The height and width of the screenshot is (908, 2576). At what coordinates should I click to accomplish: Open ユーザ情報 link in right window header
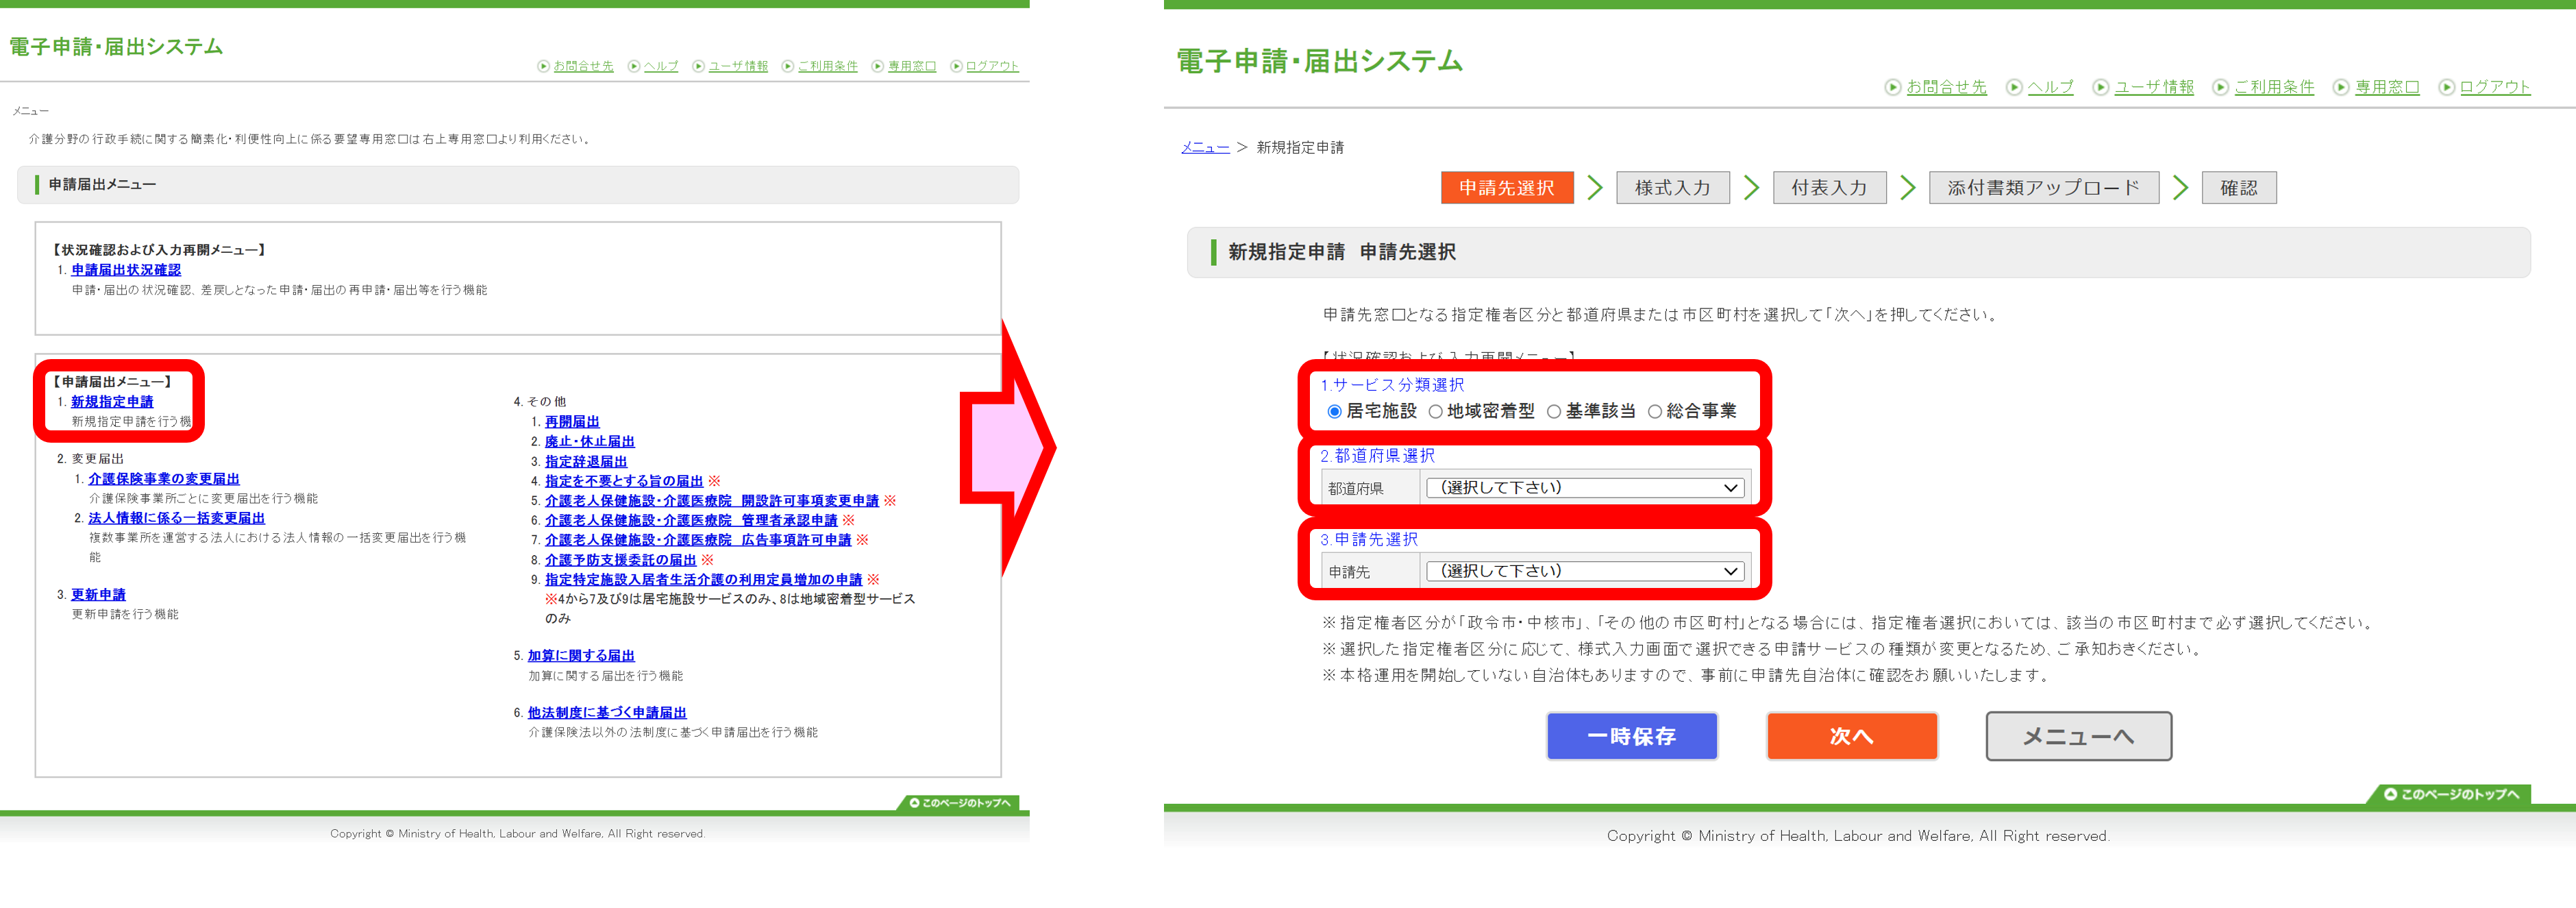(2154, 87)
